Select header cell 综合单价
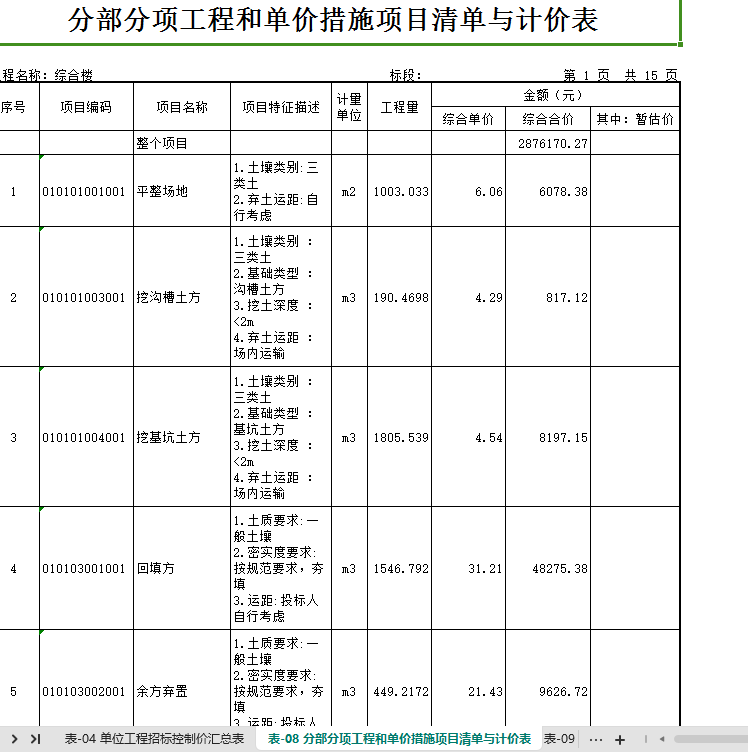 (468, 118)
